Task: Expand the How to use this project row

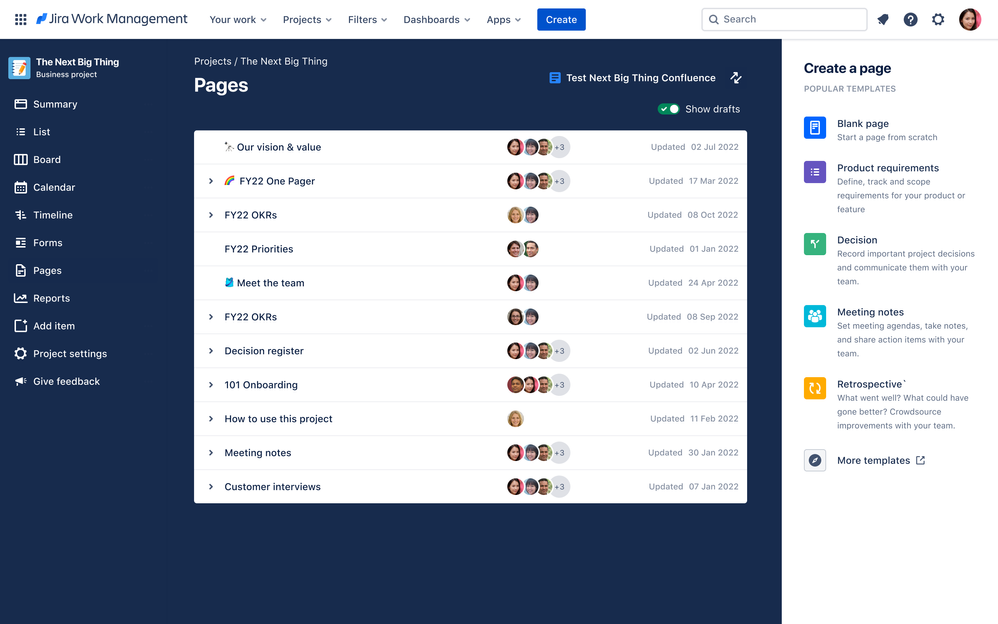Action: (x=211, y=418)
